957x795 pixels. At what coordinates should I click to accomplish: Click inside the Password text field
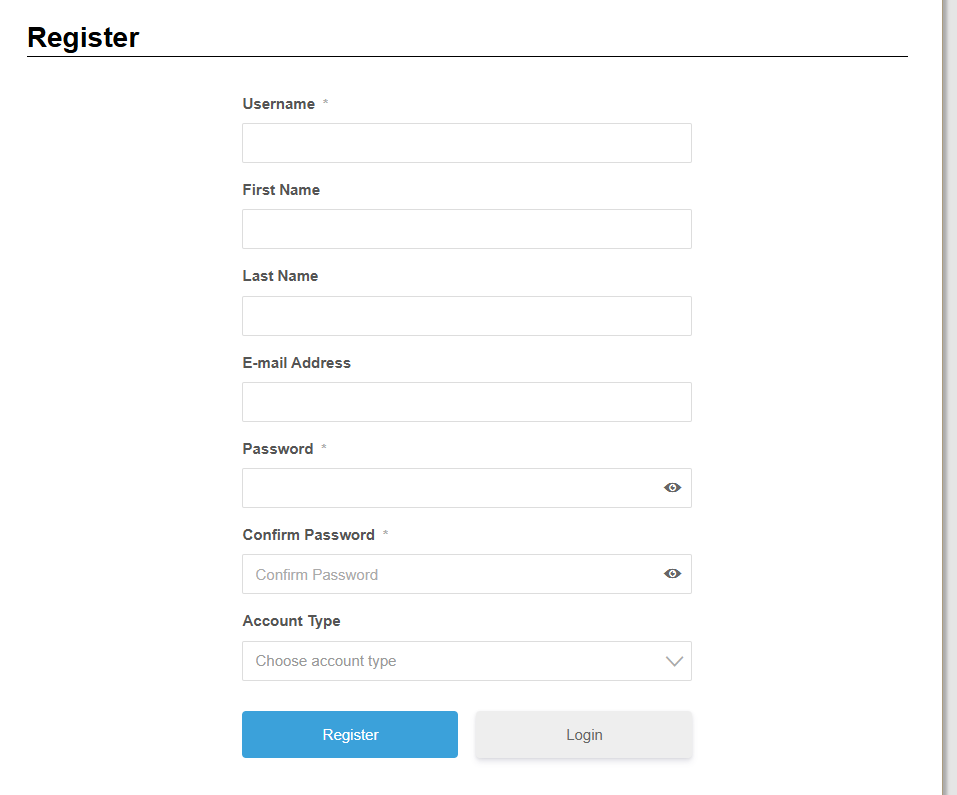click(450, 488)
